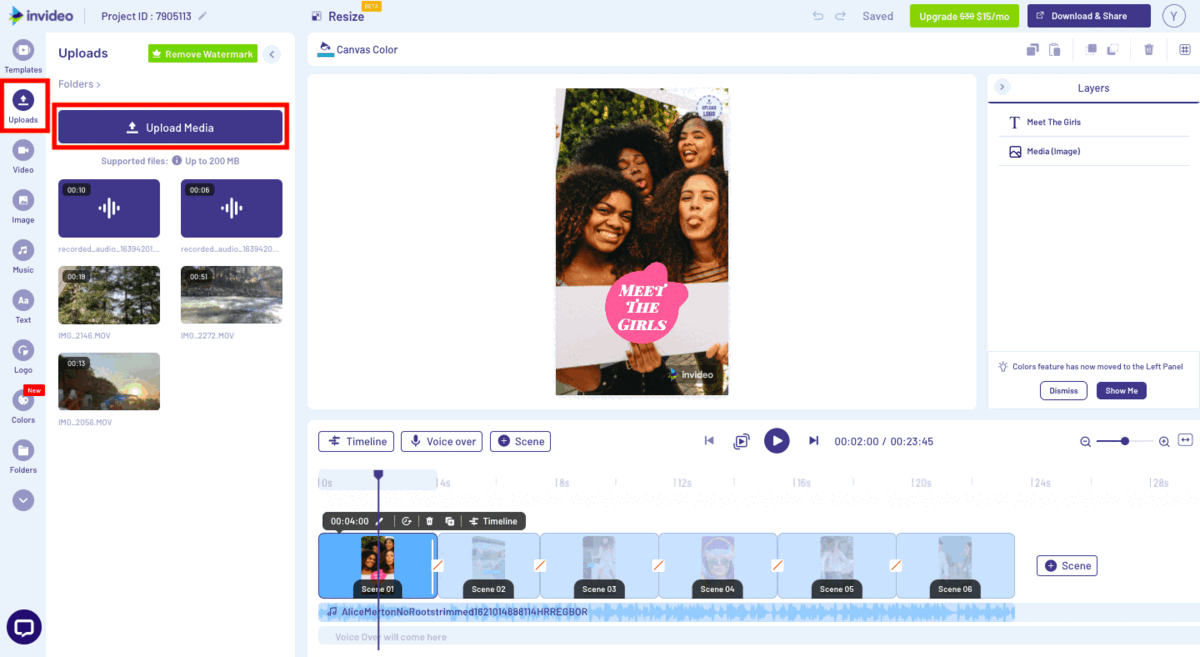
Task: Open the Logo panel
Action: point(23,353)
